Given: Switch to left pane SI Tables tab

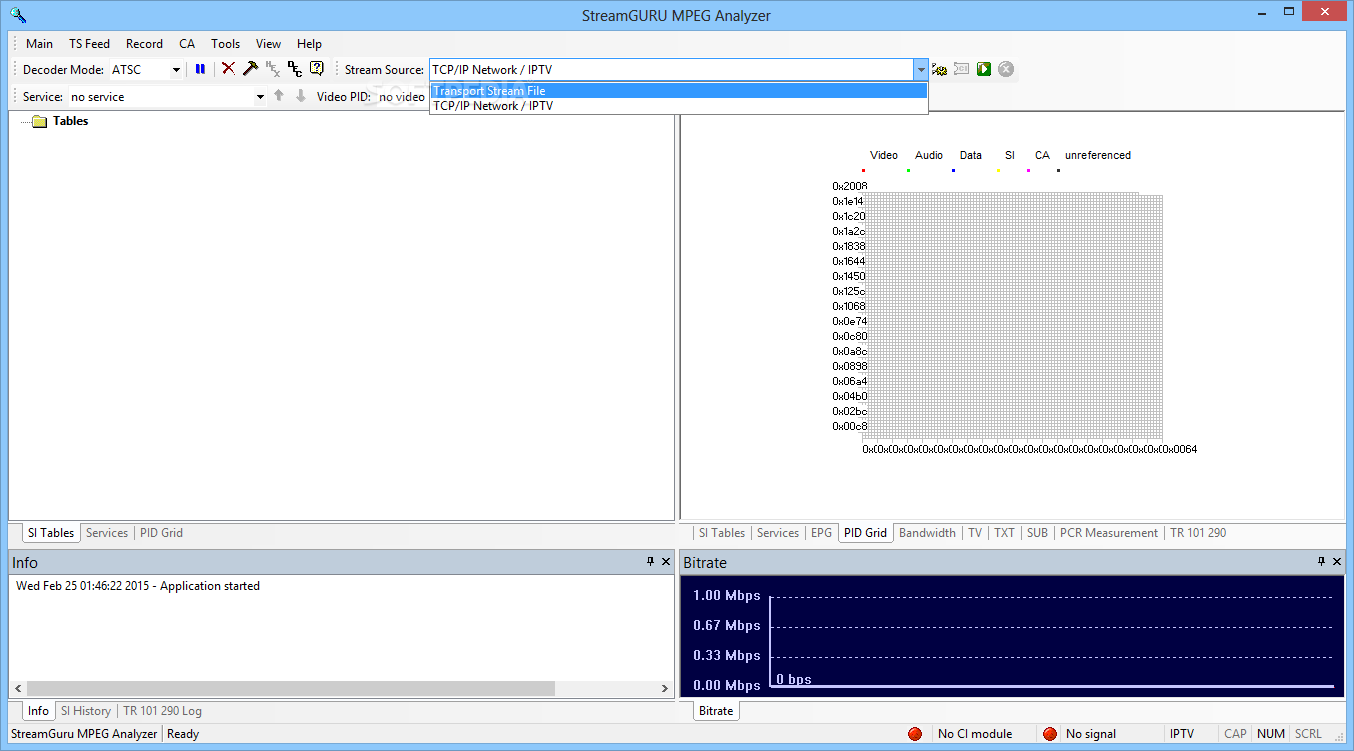Looking at the screenshot, I should [50, 533].
